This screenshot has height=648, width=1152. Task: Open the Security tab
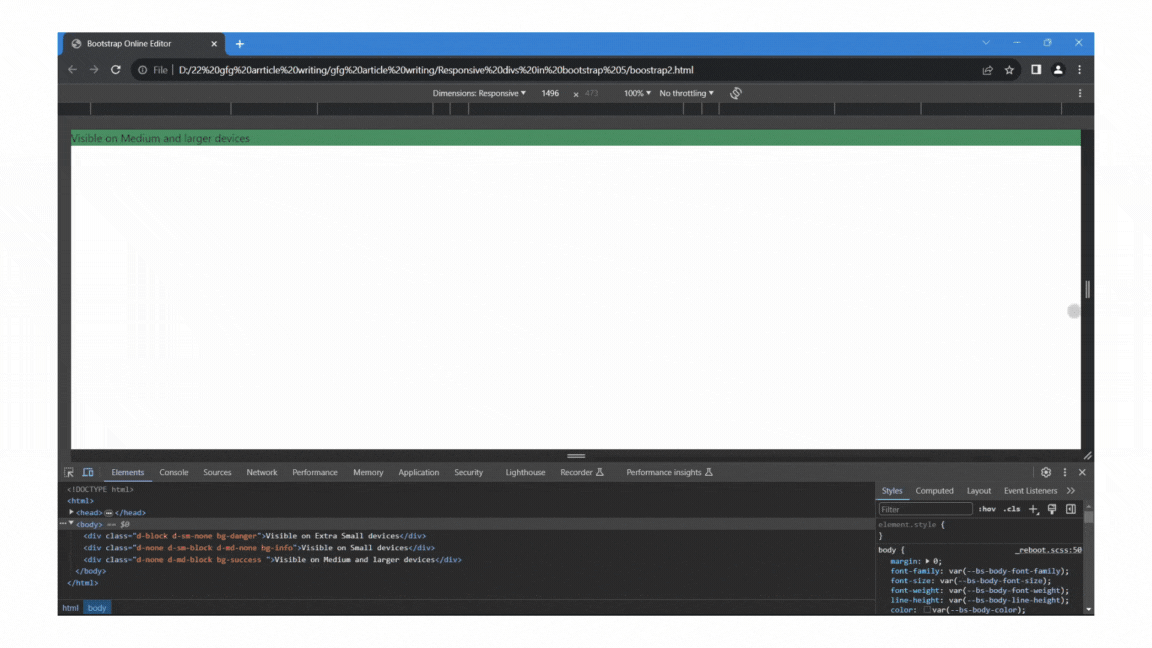[x=469, y=472]
